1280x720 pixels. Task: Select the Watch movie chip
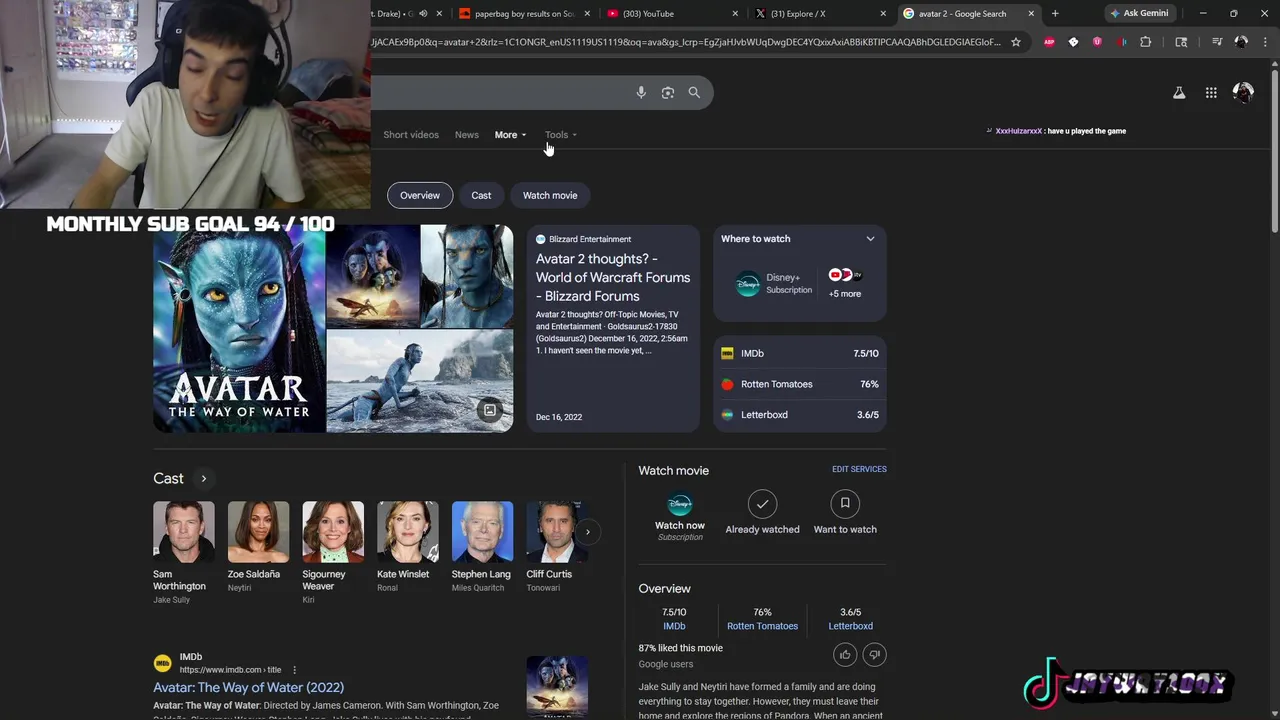coord(550,195)
